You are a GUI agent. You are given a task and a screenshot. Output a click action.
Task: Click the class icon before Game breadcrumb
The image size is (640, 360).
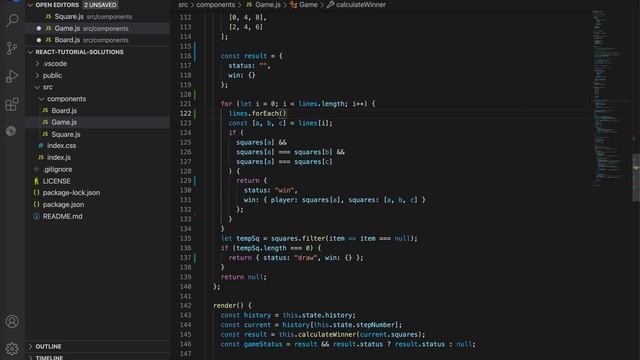(293, 5)
